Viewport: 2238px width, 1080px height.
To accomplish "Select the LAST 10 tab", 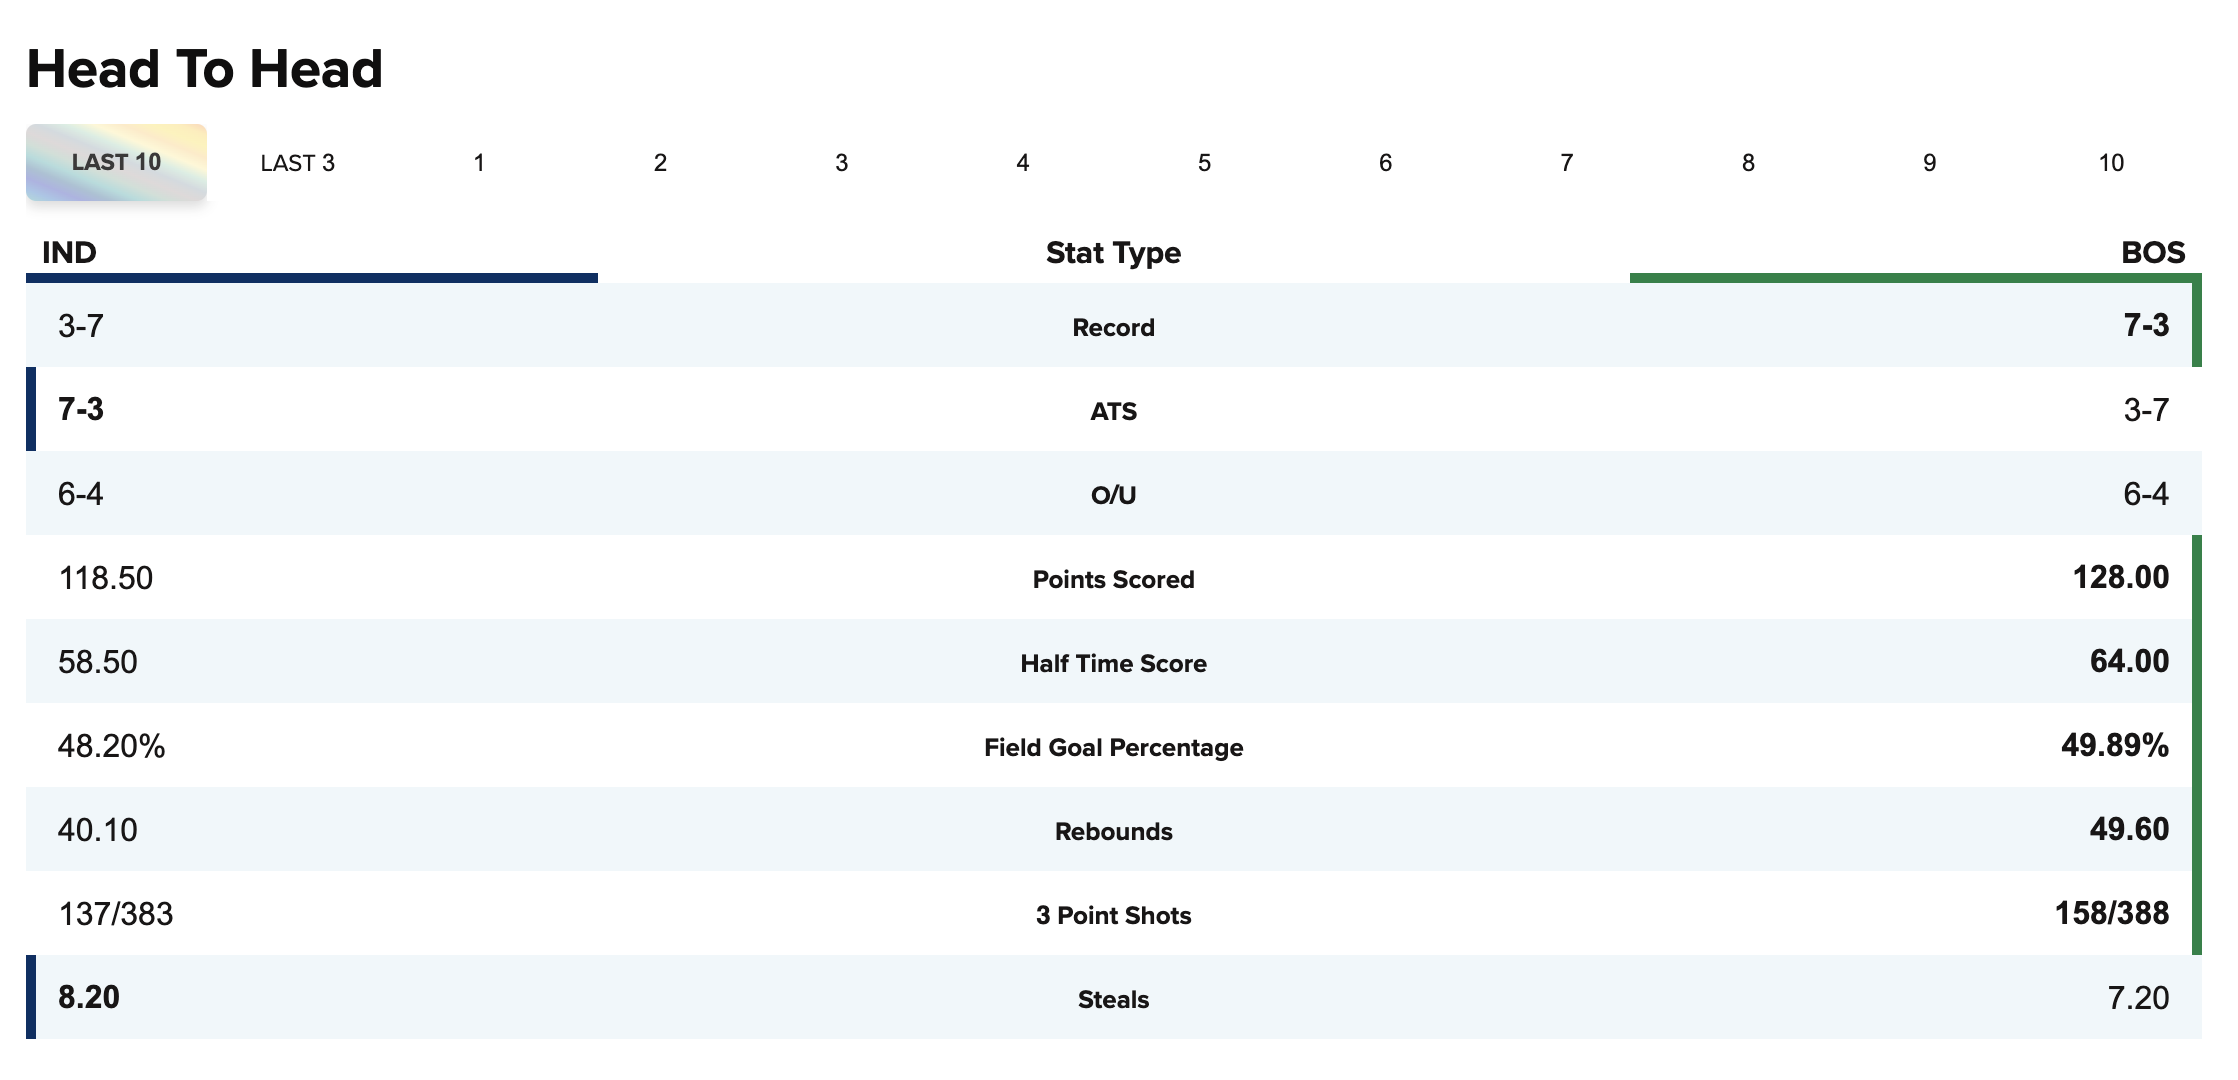I will coord(116,162).
